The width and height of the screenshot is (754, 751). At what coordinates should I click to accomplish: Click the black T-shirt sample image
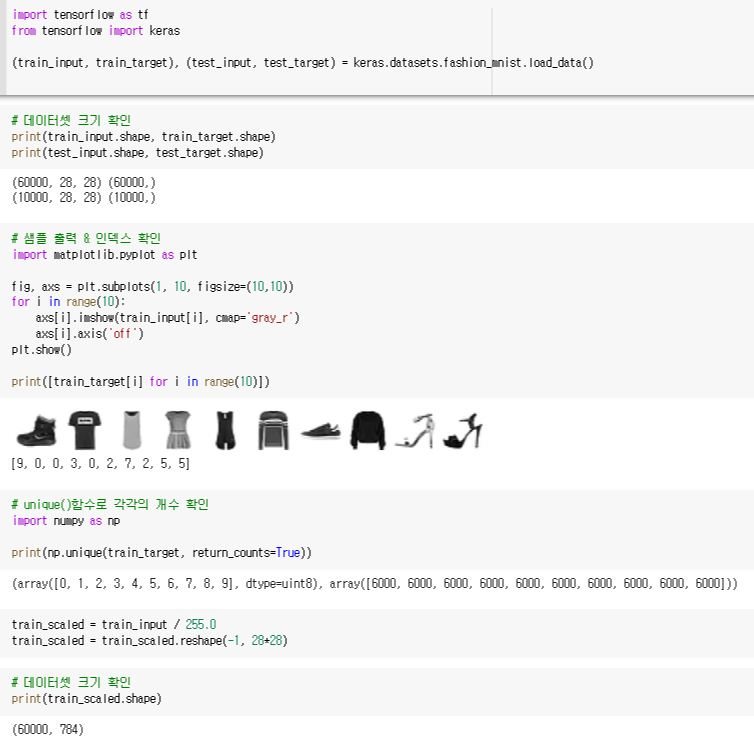[x=85, y=430]
